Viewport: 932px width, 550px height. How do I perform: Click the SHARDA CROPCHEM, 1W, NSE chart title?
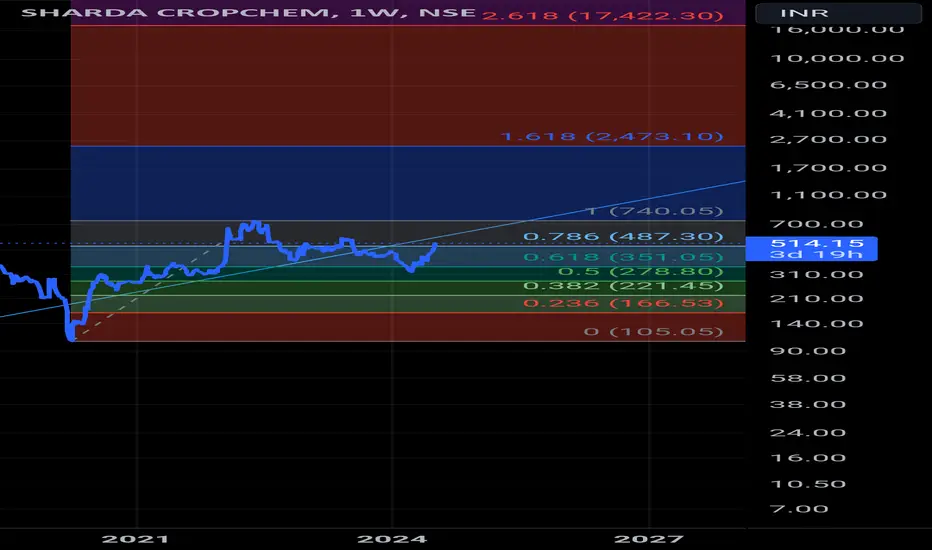(x=248, y=12)
